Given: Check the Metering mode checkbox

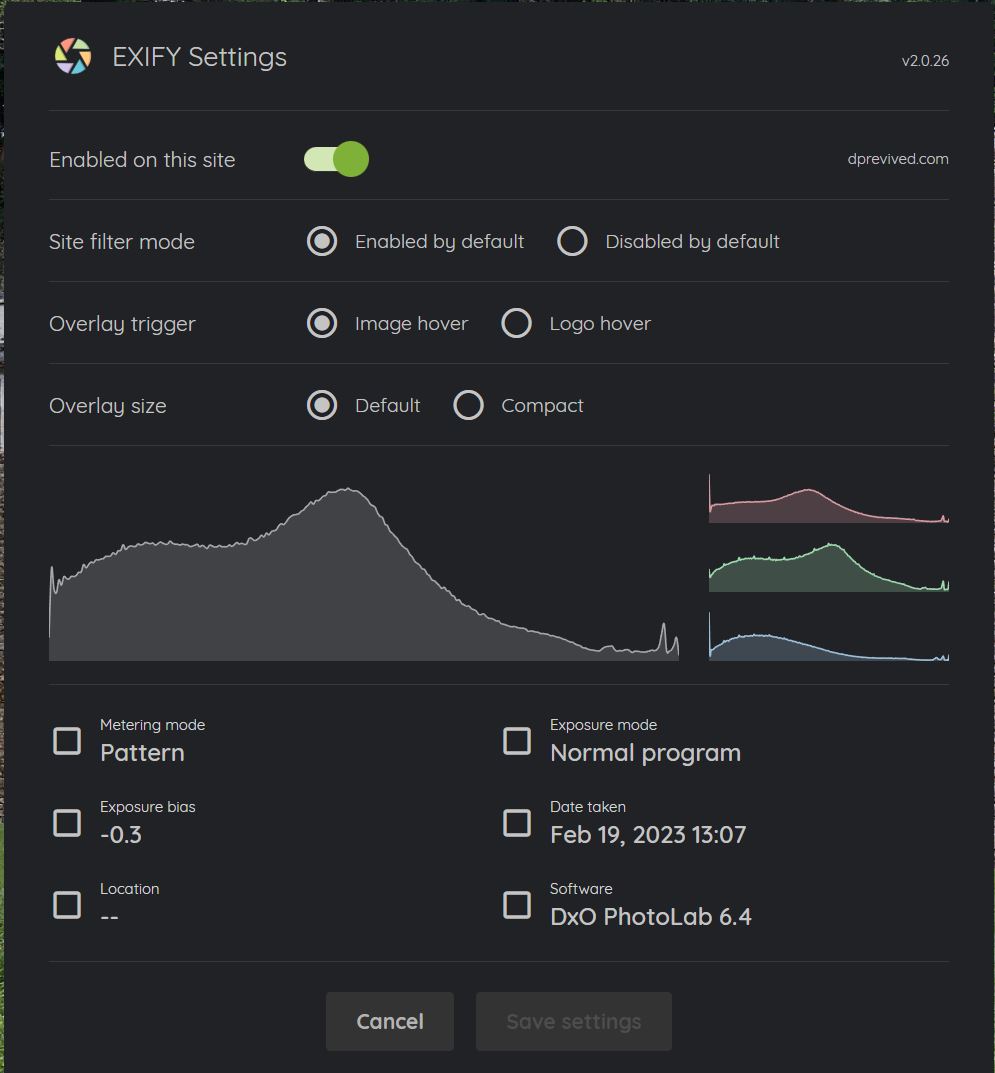Looking at the screenshot, I should (67, 741).
